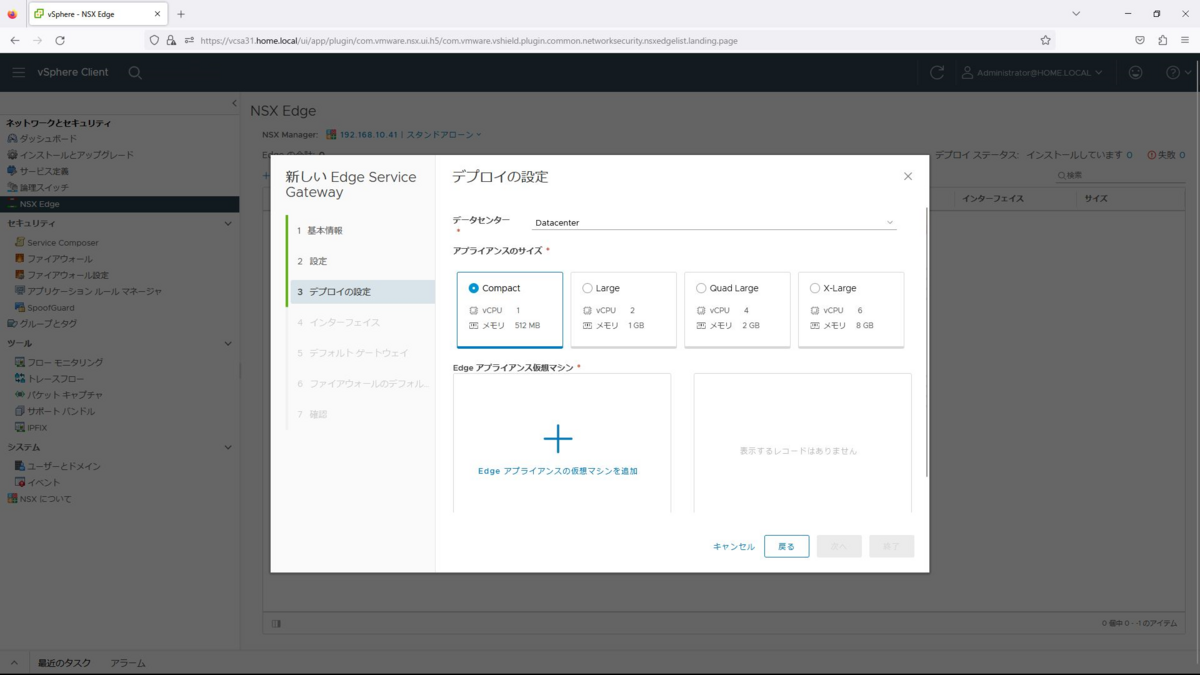Click the 検索 search field in Edge list
Viewport: 1200px width, 675px height.
[x=1120, y=176]
